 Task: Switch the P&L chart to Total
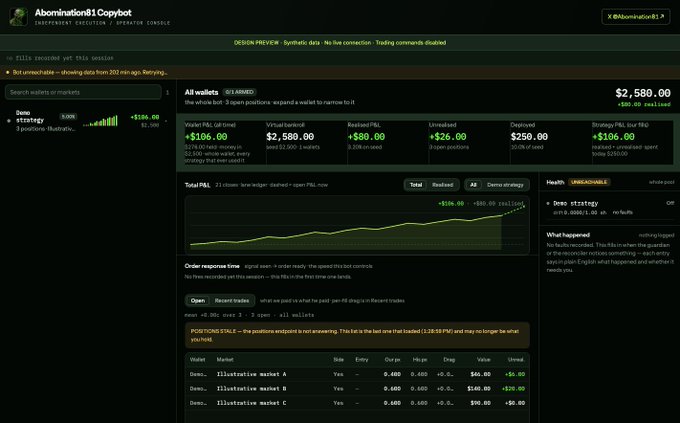(416, 185)
